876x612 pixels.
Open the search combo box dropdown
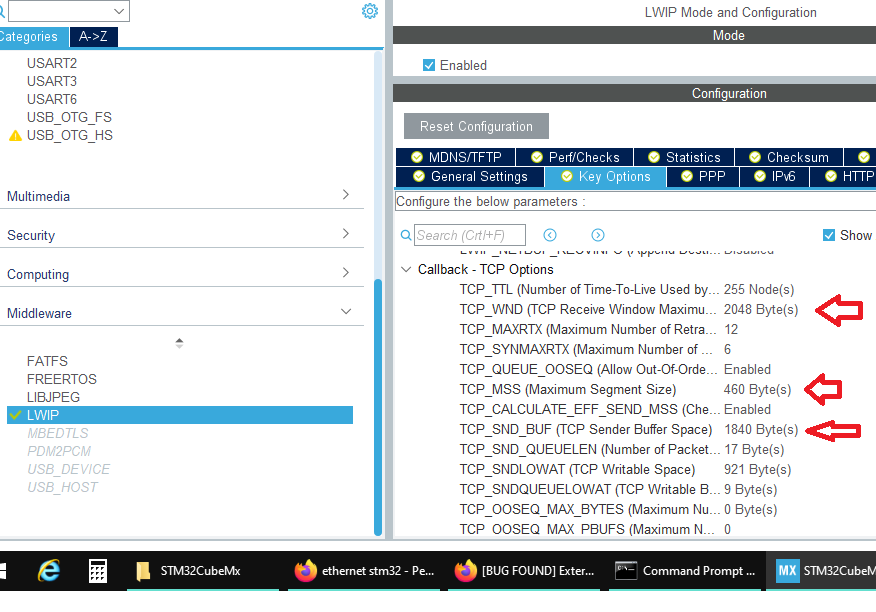[x=118, y=11]
